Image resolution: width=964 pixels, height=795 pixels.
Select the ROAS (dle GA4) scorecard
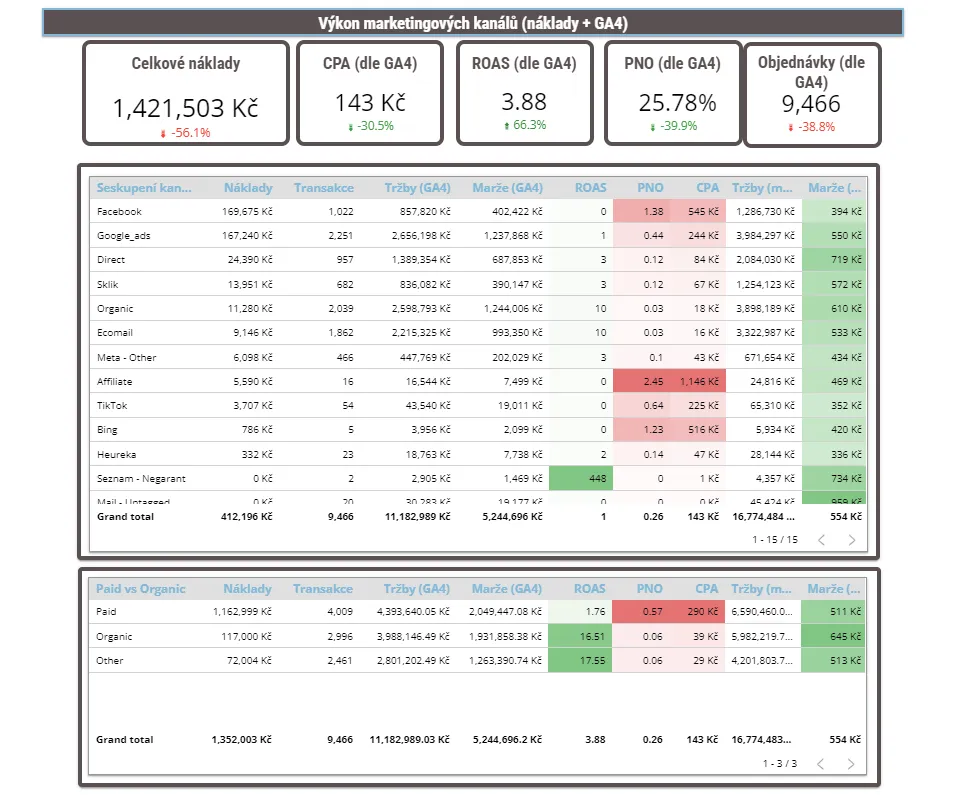[524, 93]
